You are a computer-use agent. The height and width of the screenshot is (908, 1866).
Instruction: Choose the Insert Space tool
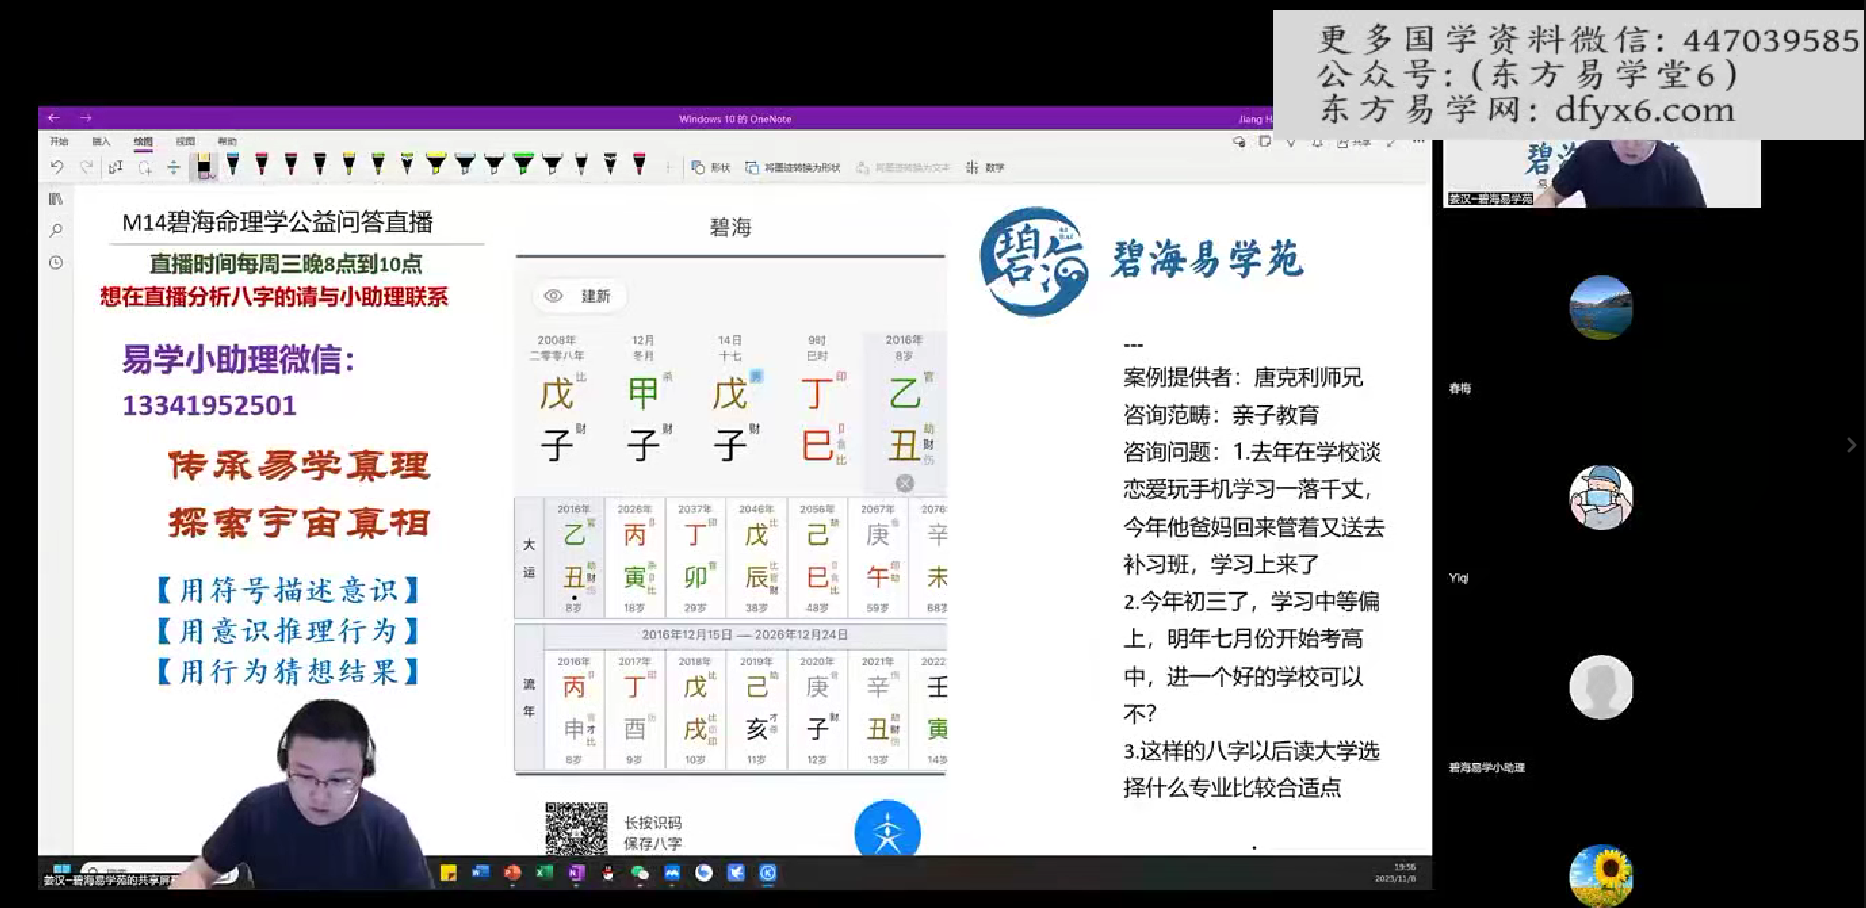tap(173, 167)
